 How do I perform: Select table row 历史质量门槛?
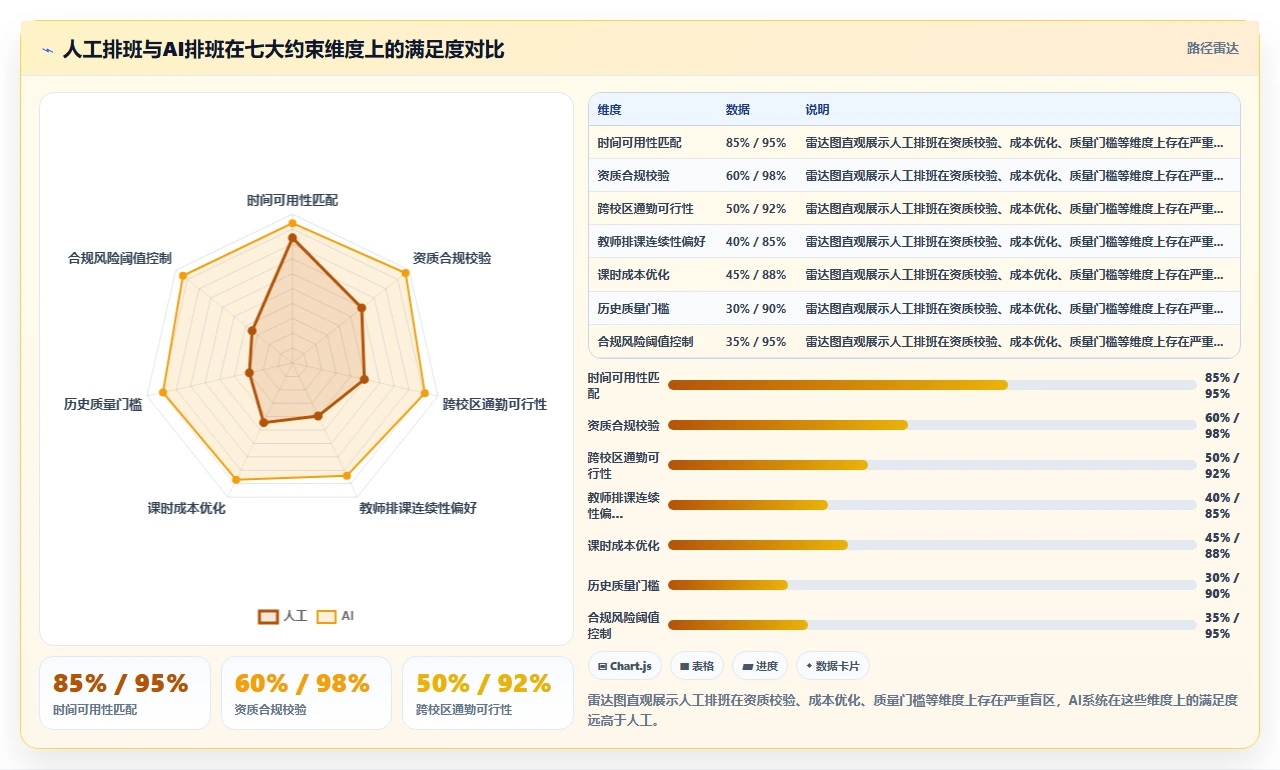[914, 308]
